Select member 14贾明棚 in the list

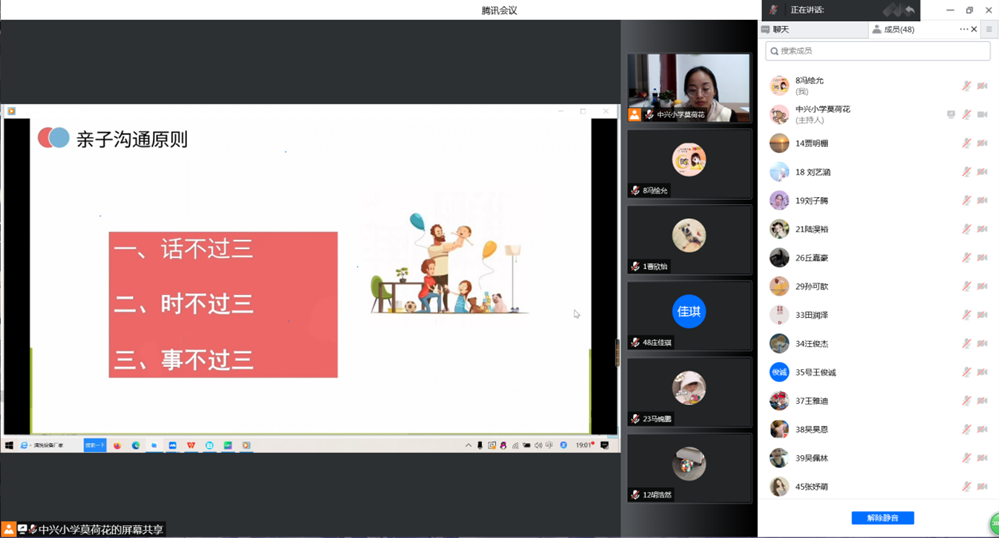click(x=877, y=143)
